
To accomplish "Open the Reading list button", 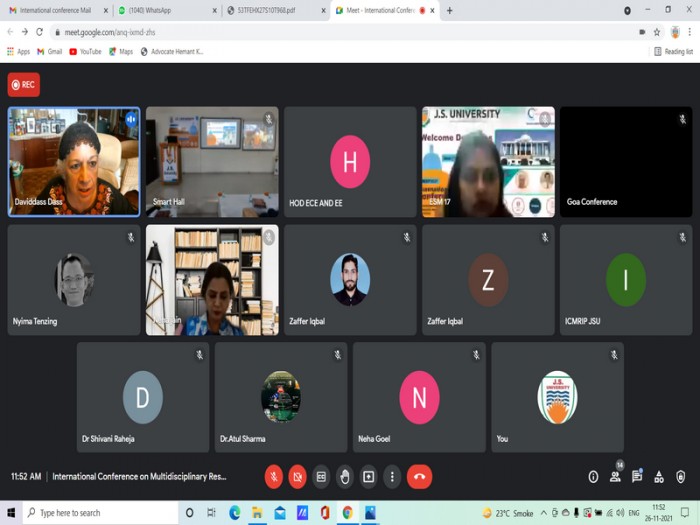I will (x=673, y=52).
